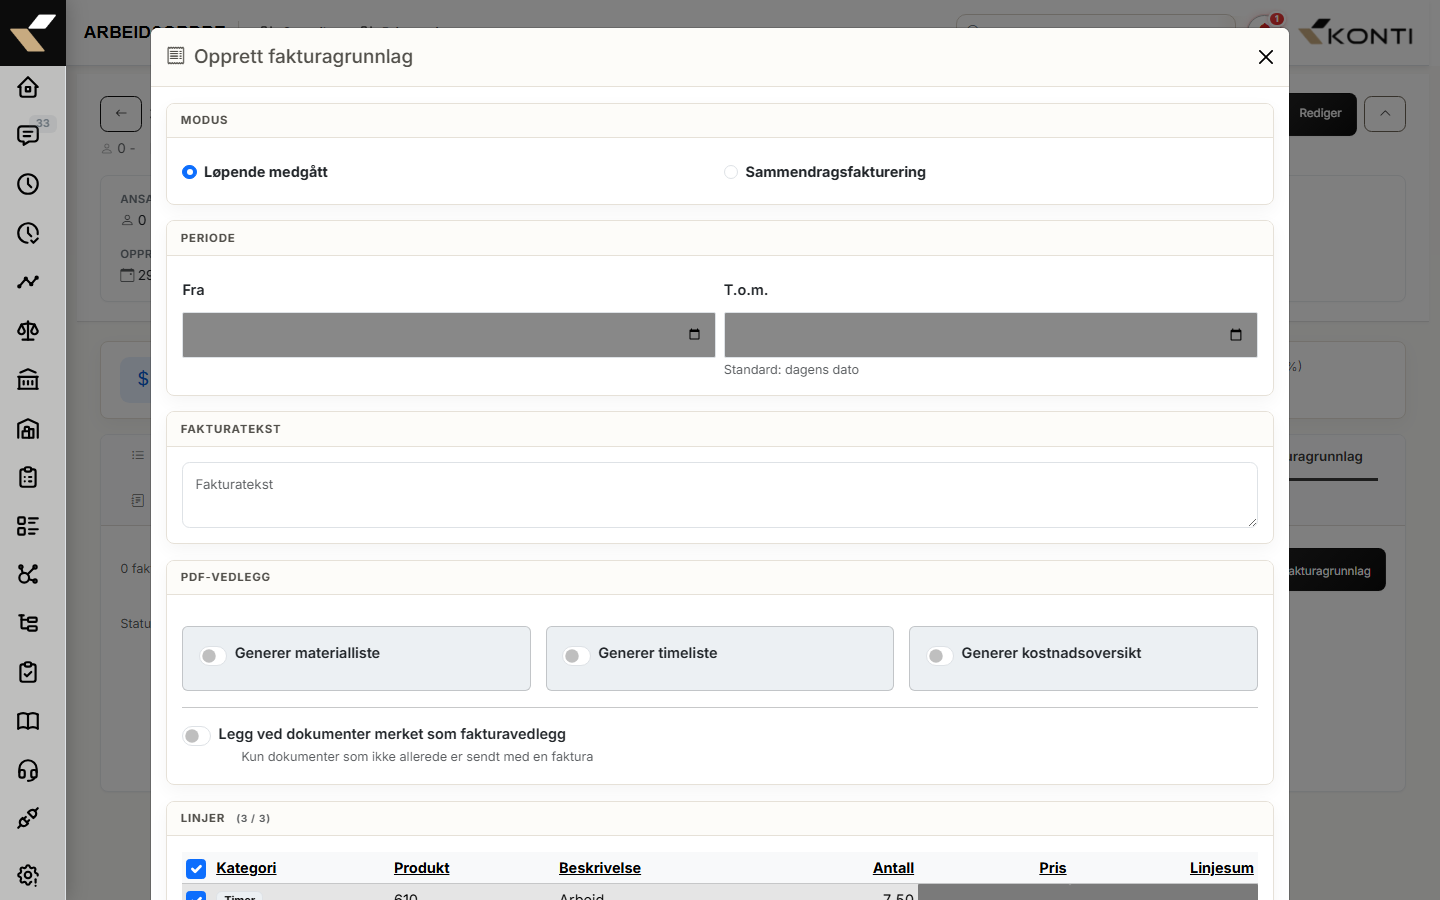This screenshot has width=1440, height=900.
Task: Open the clipboard check icon
Action: 28,672
